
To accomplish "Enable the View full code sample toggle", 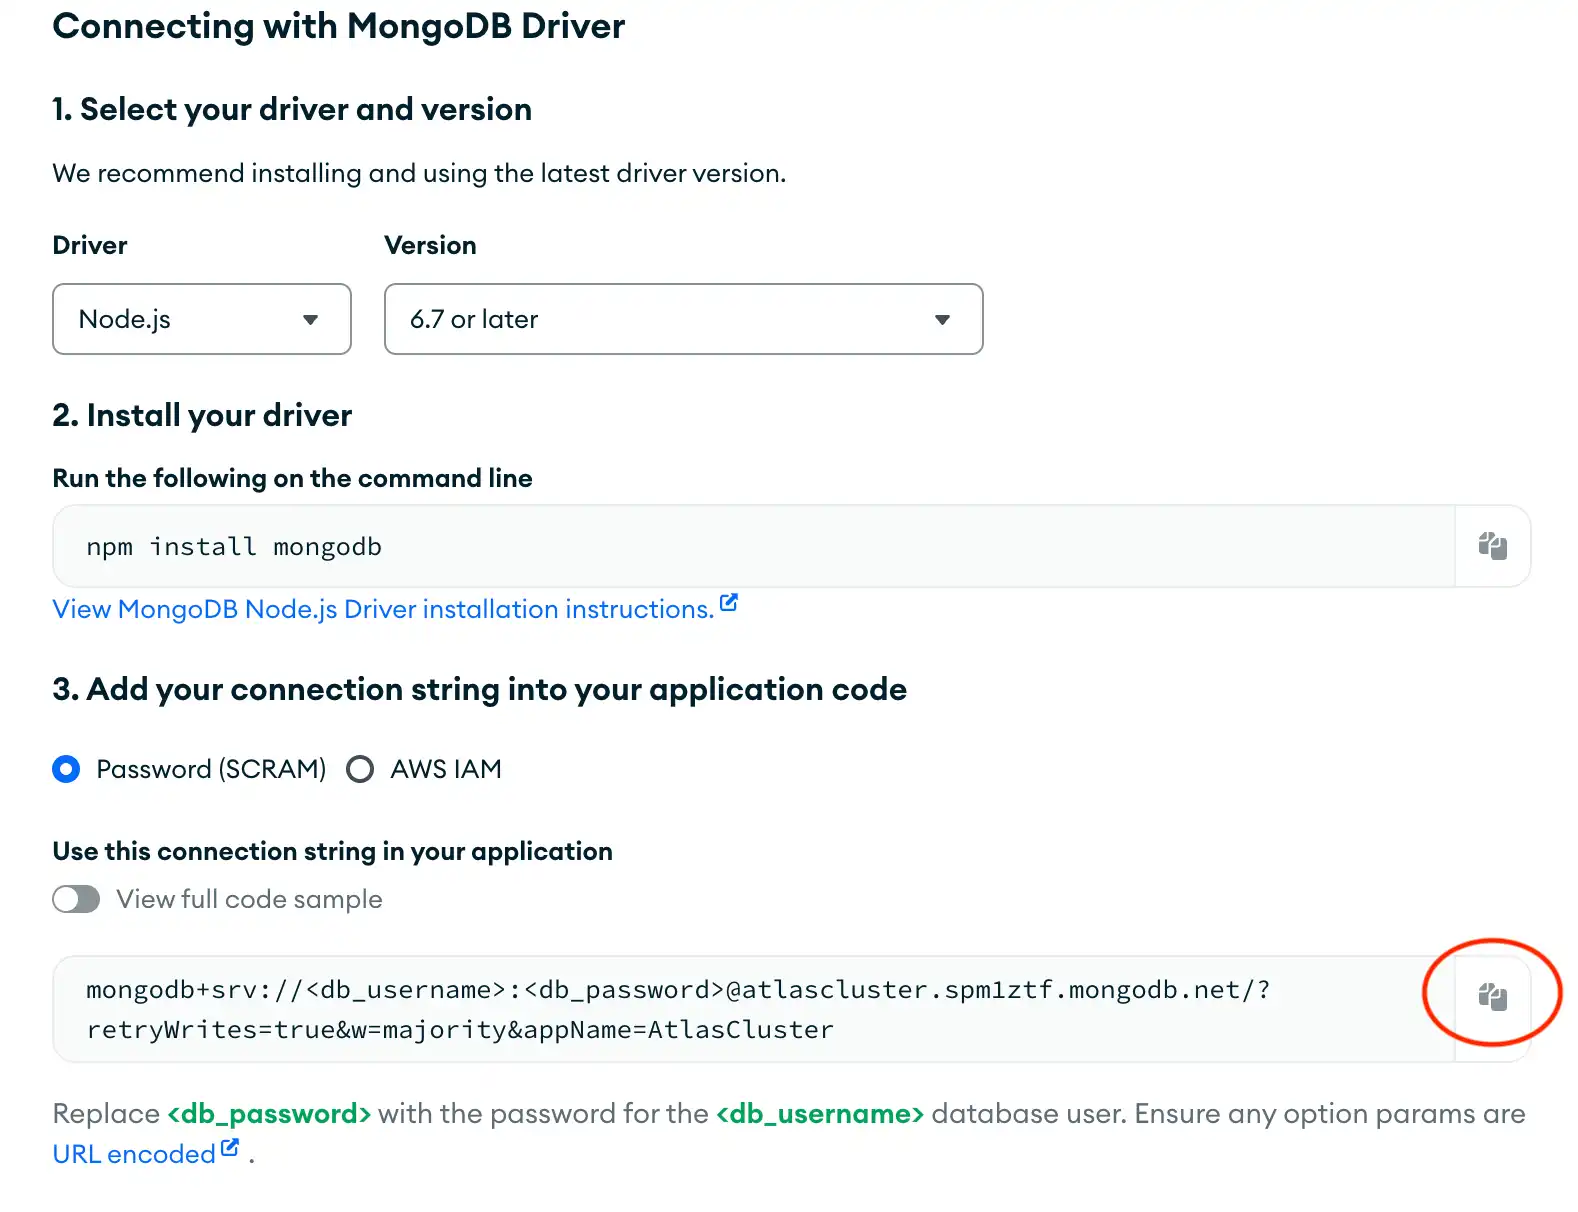I will [76, 899].
